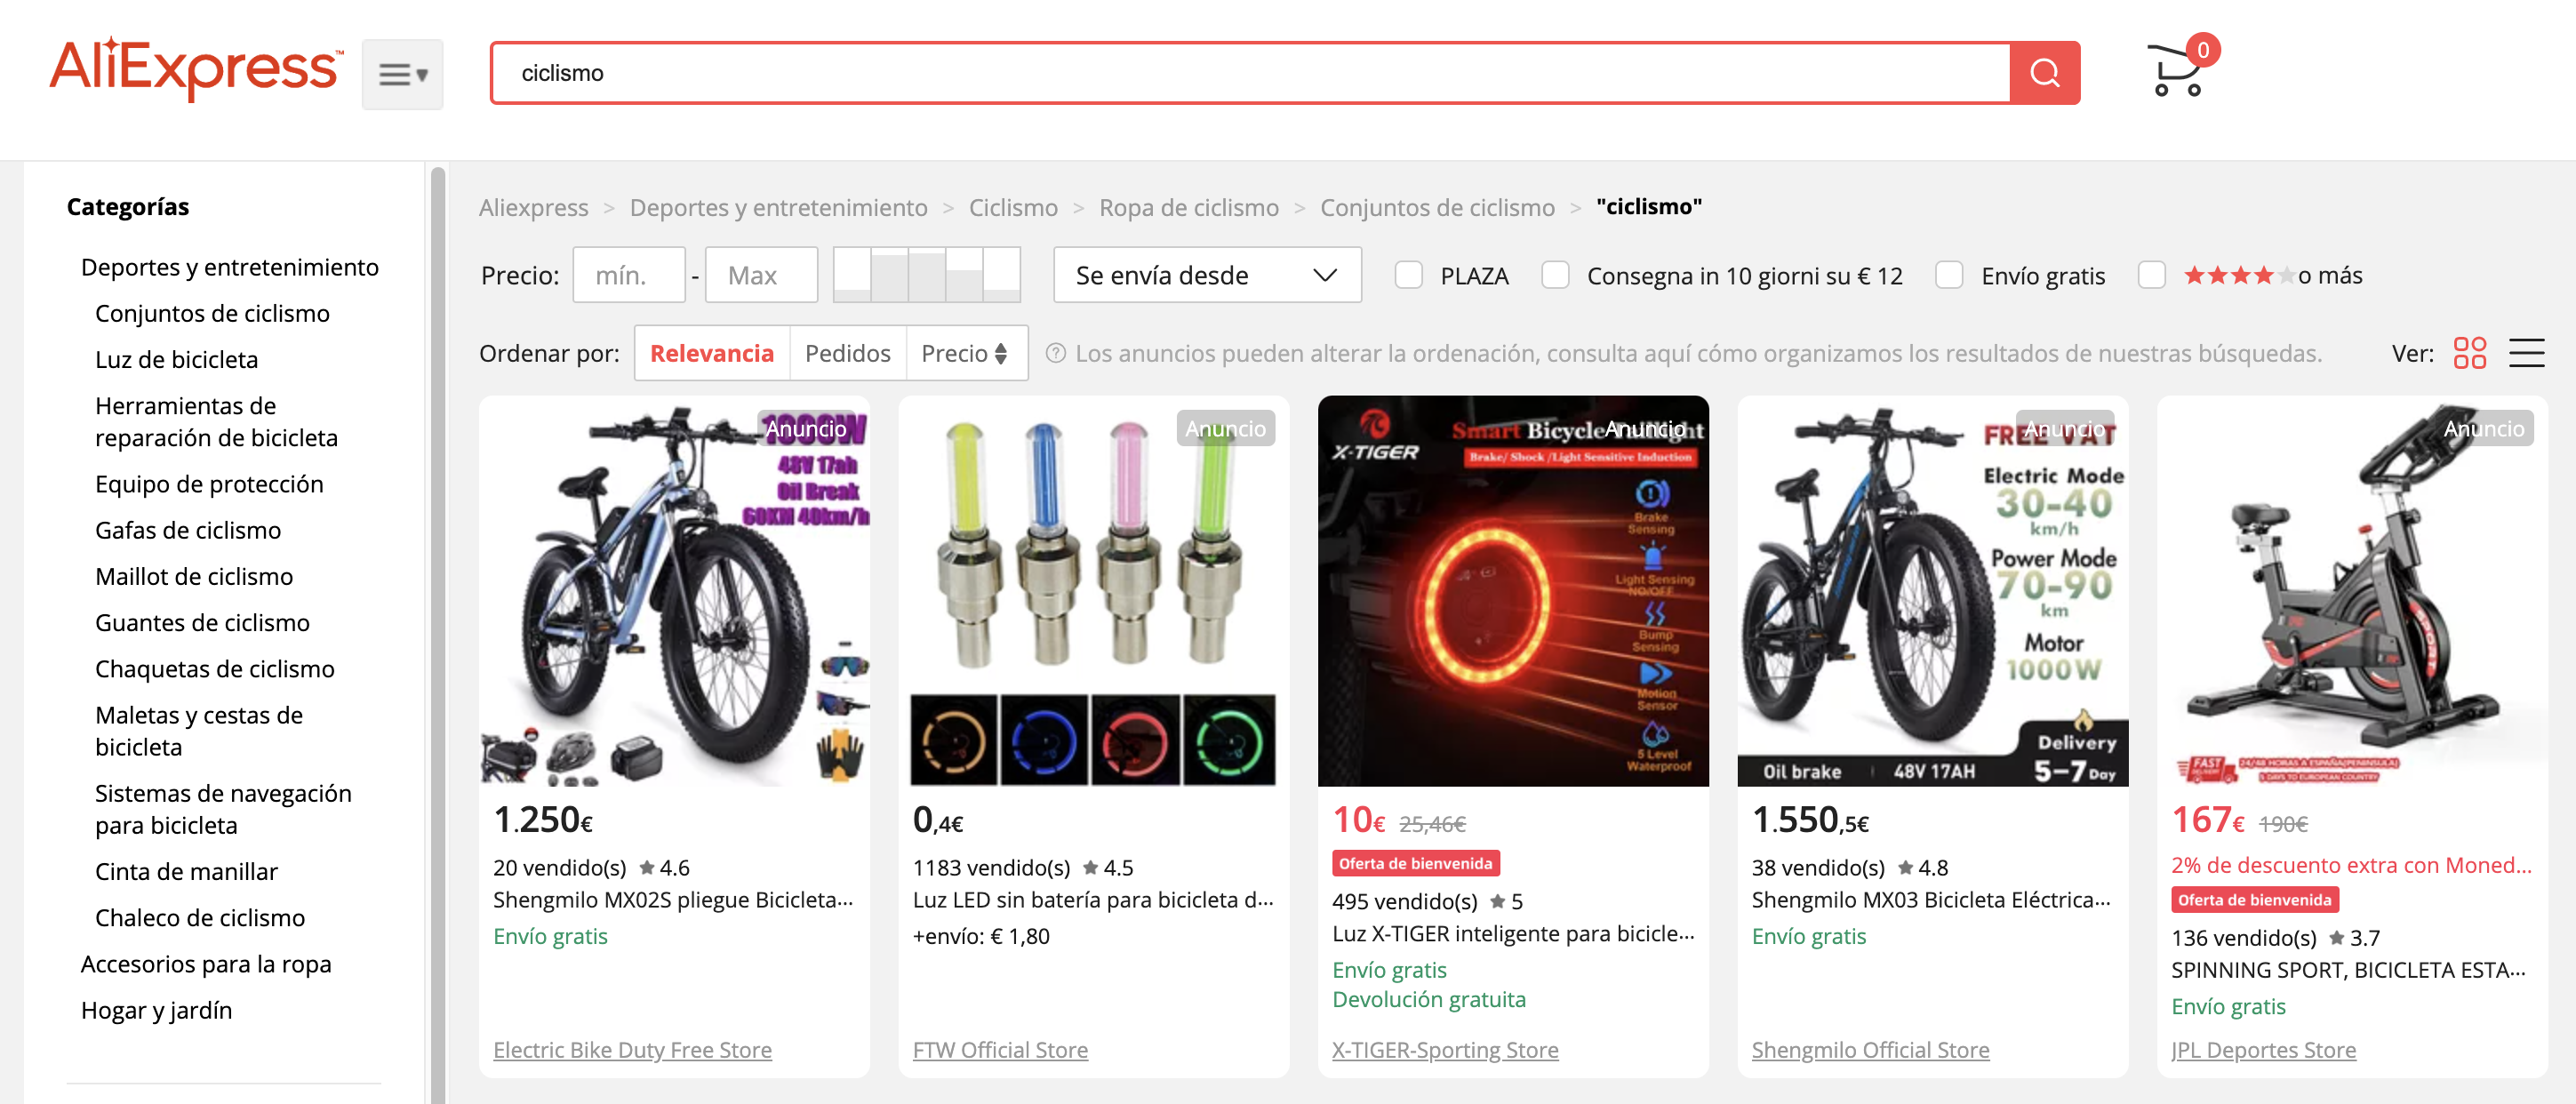Sort results by Pedidos
This screenshot has height=1104, width=2576.
click(x=847, y=353)
